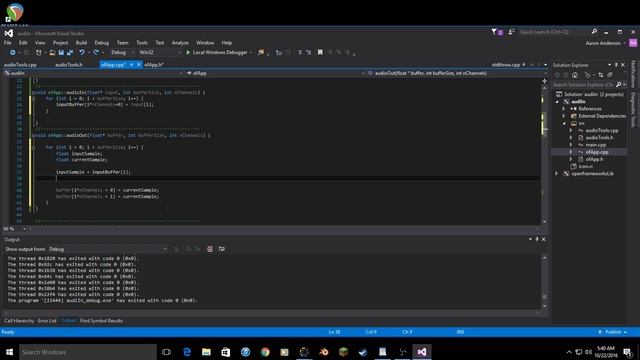Open the File menu
This screenshot has width=640, height=360.
7,43
